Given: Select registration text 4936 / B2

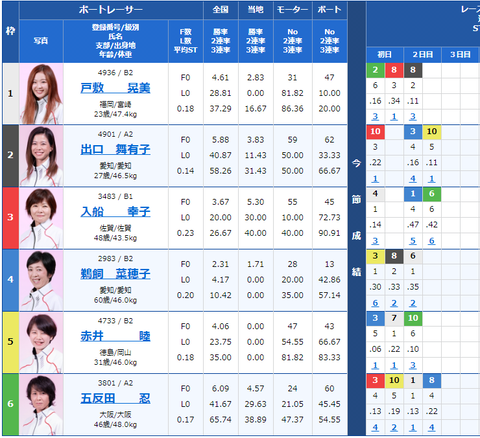Looking at the screenshot, I should [115, 73].
